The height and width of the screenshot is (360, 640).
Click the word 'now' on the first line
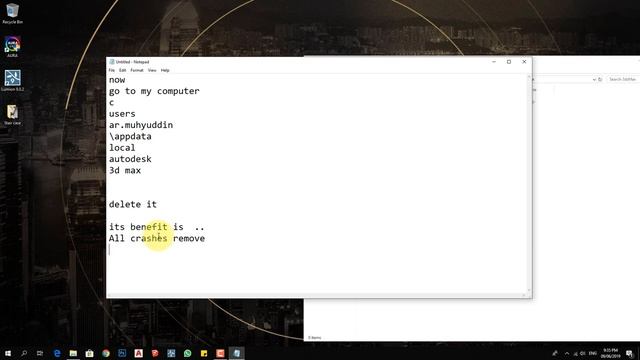tap(117, 80)
